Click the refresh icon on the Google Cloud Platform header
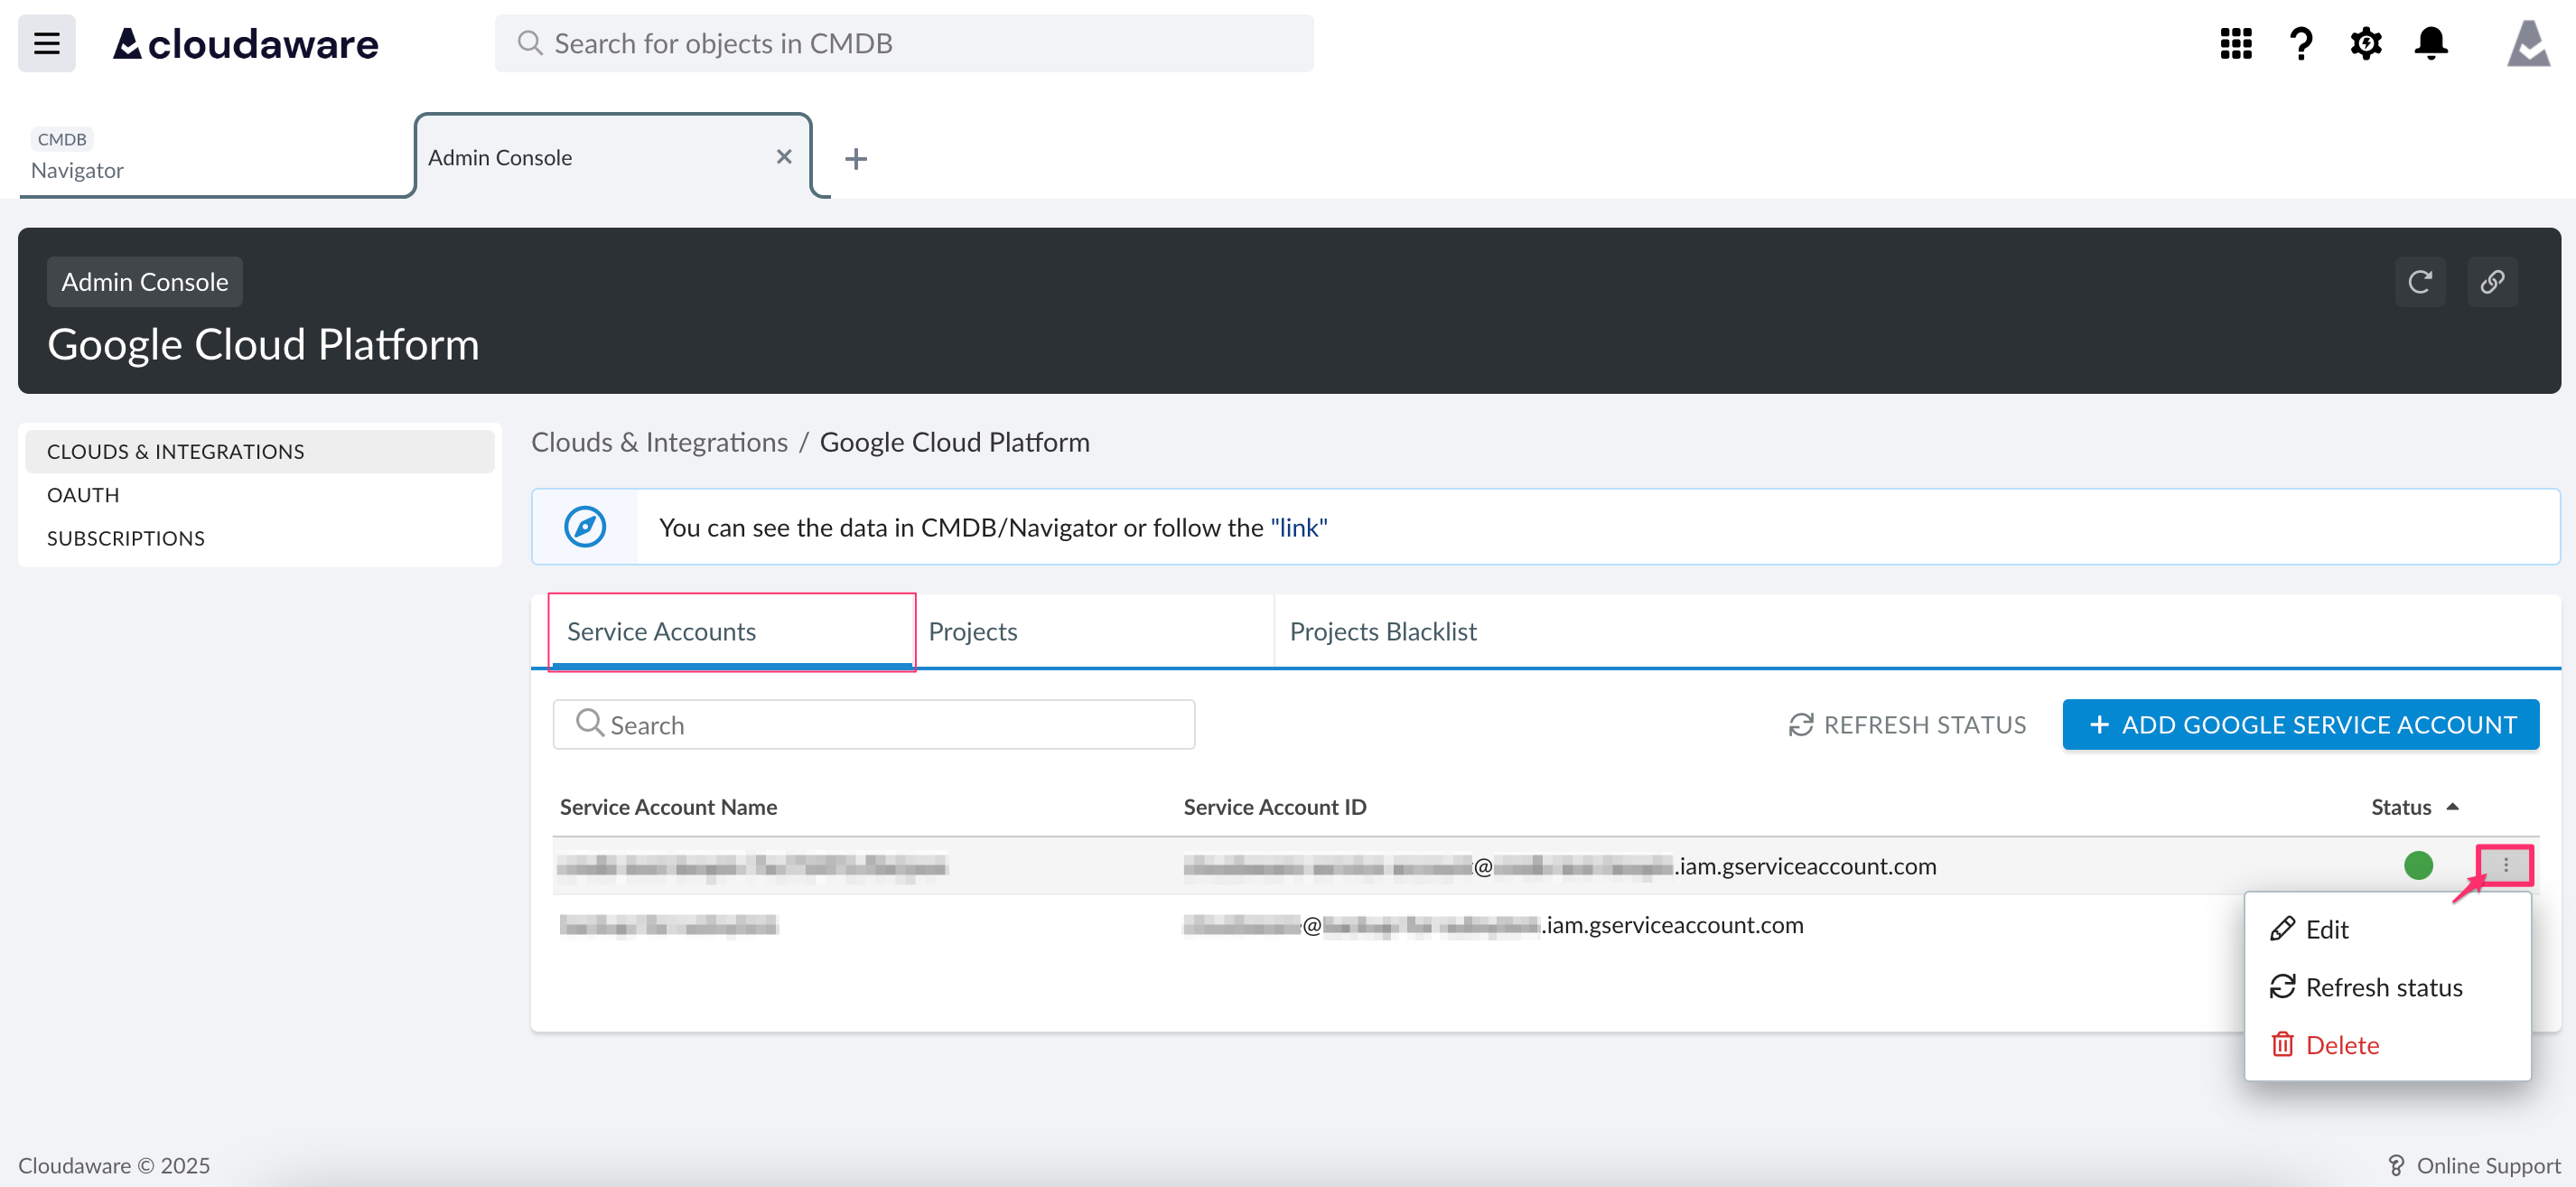Viewport: 2576px width, 1187px height. (2421, 281)
